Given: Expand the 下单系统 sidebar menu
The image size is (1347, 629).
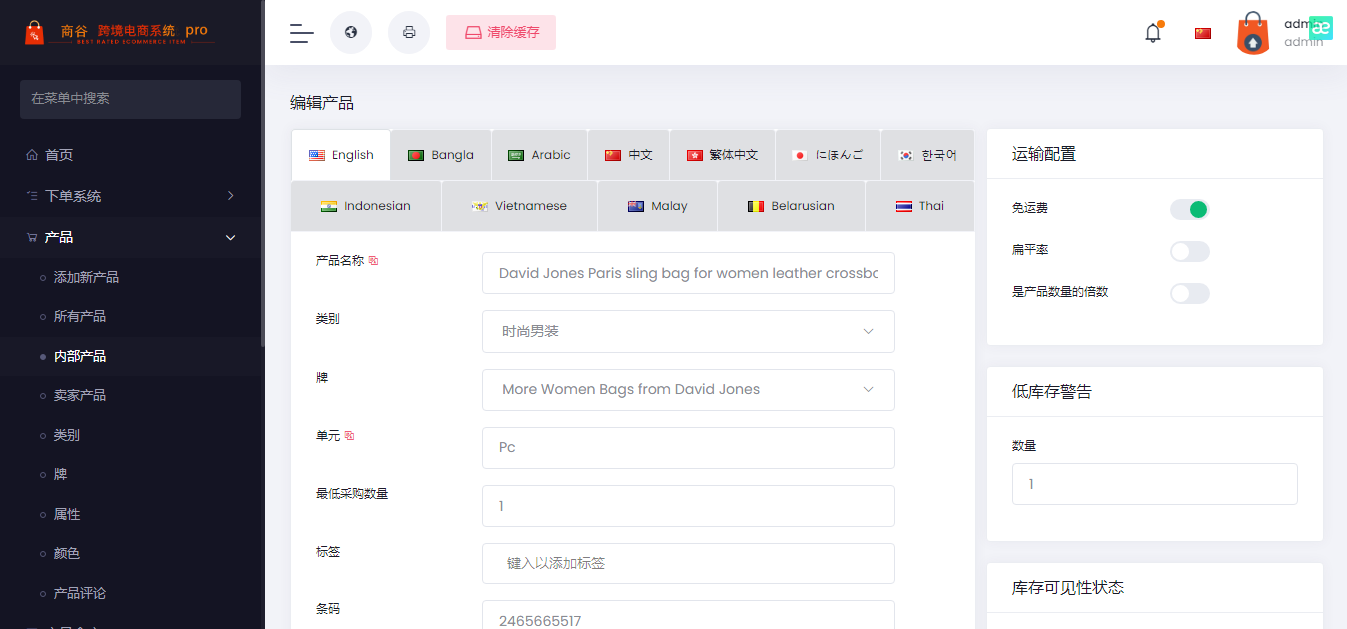Looking at the screenshot, I should 132,196.
